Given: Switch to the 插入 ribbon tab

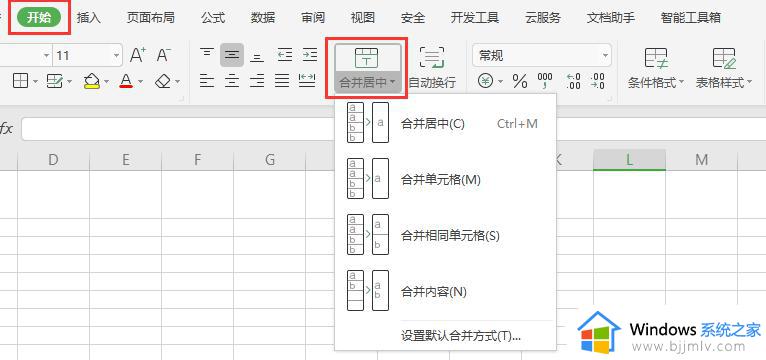Looking at the screenshot, I should coord(88,18).
